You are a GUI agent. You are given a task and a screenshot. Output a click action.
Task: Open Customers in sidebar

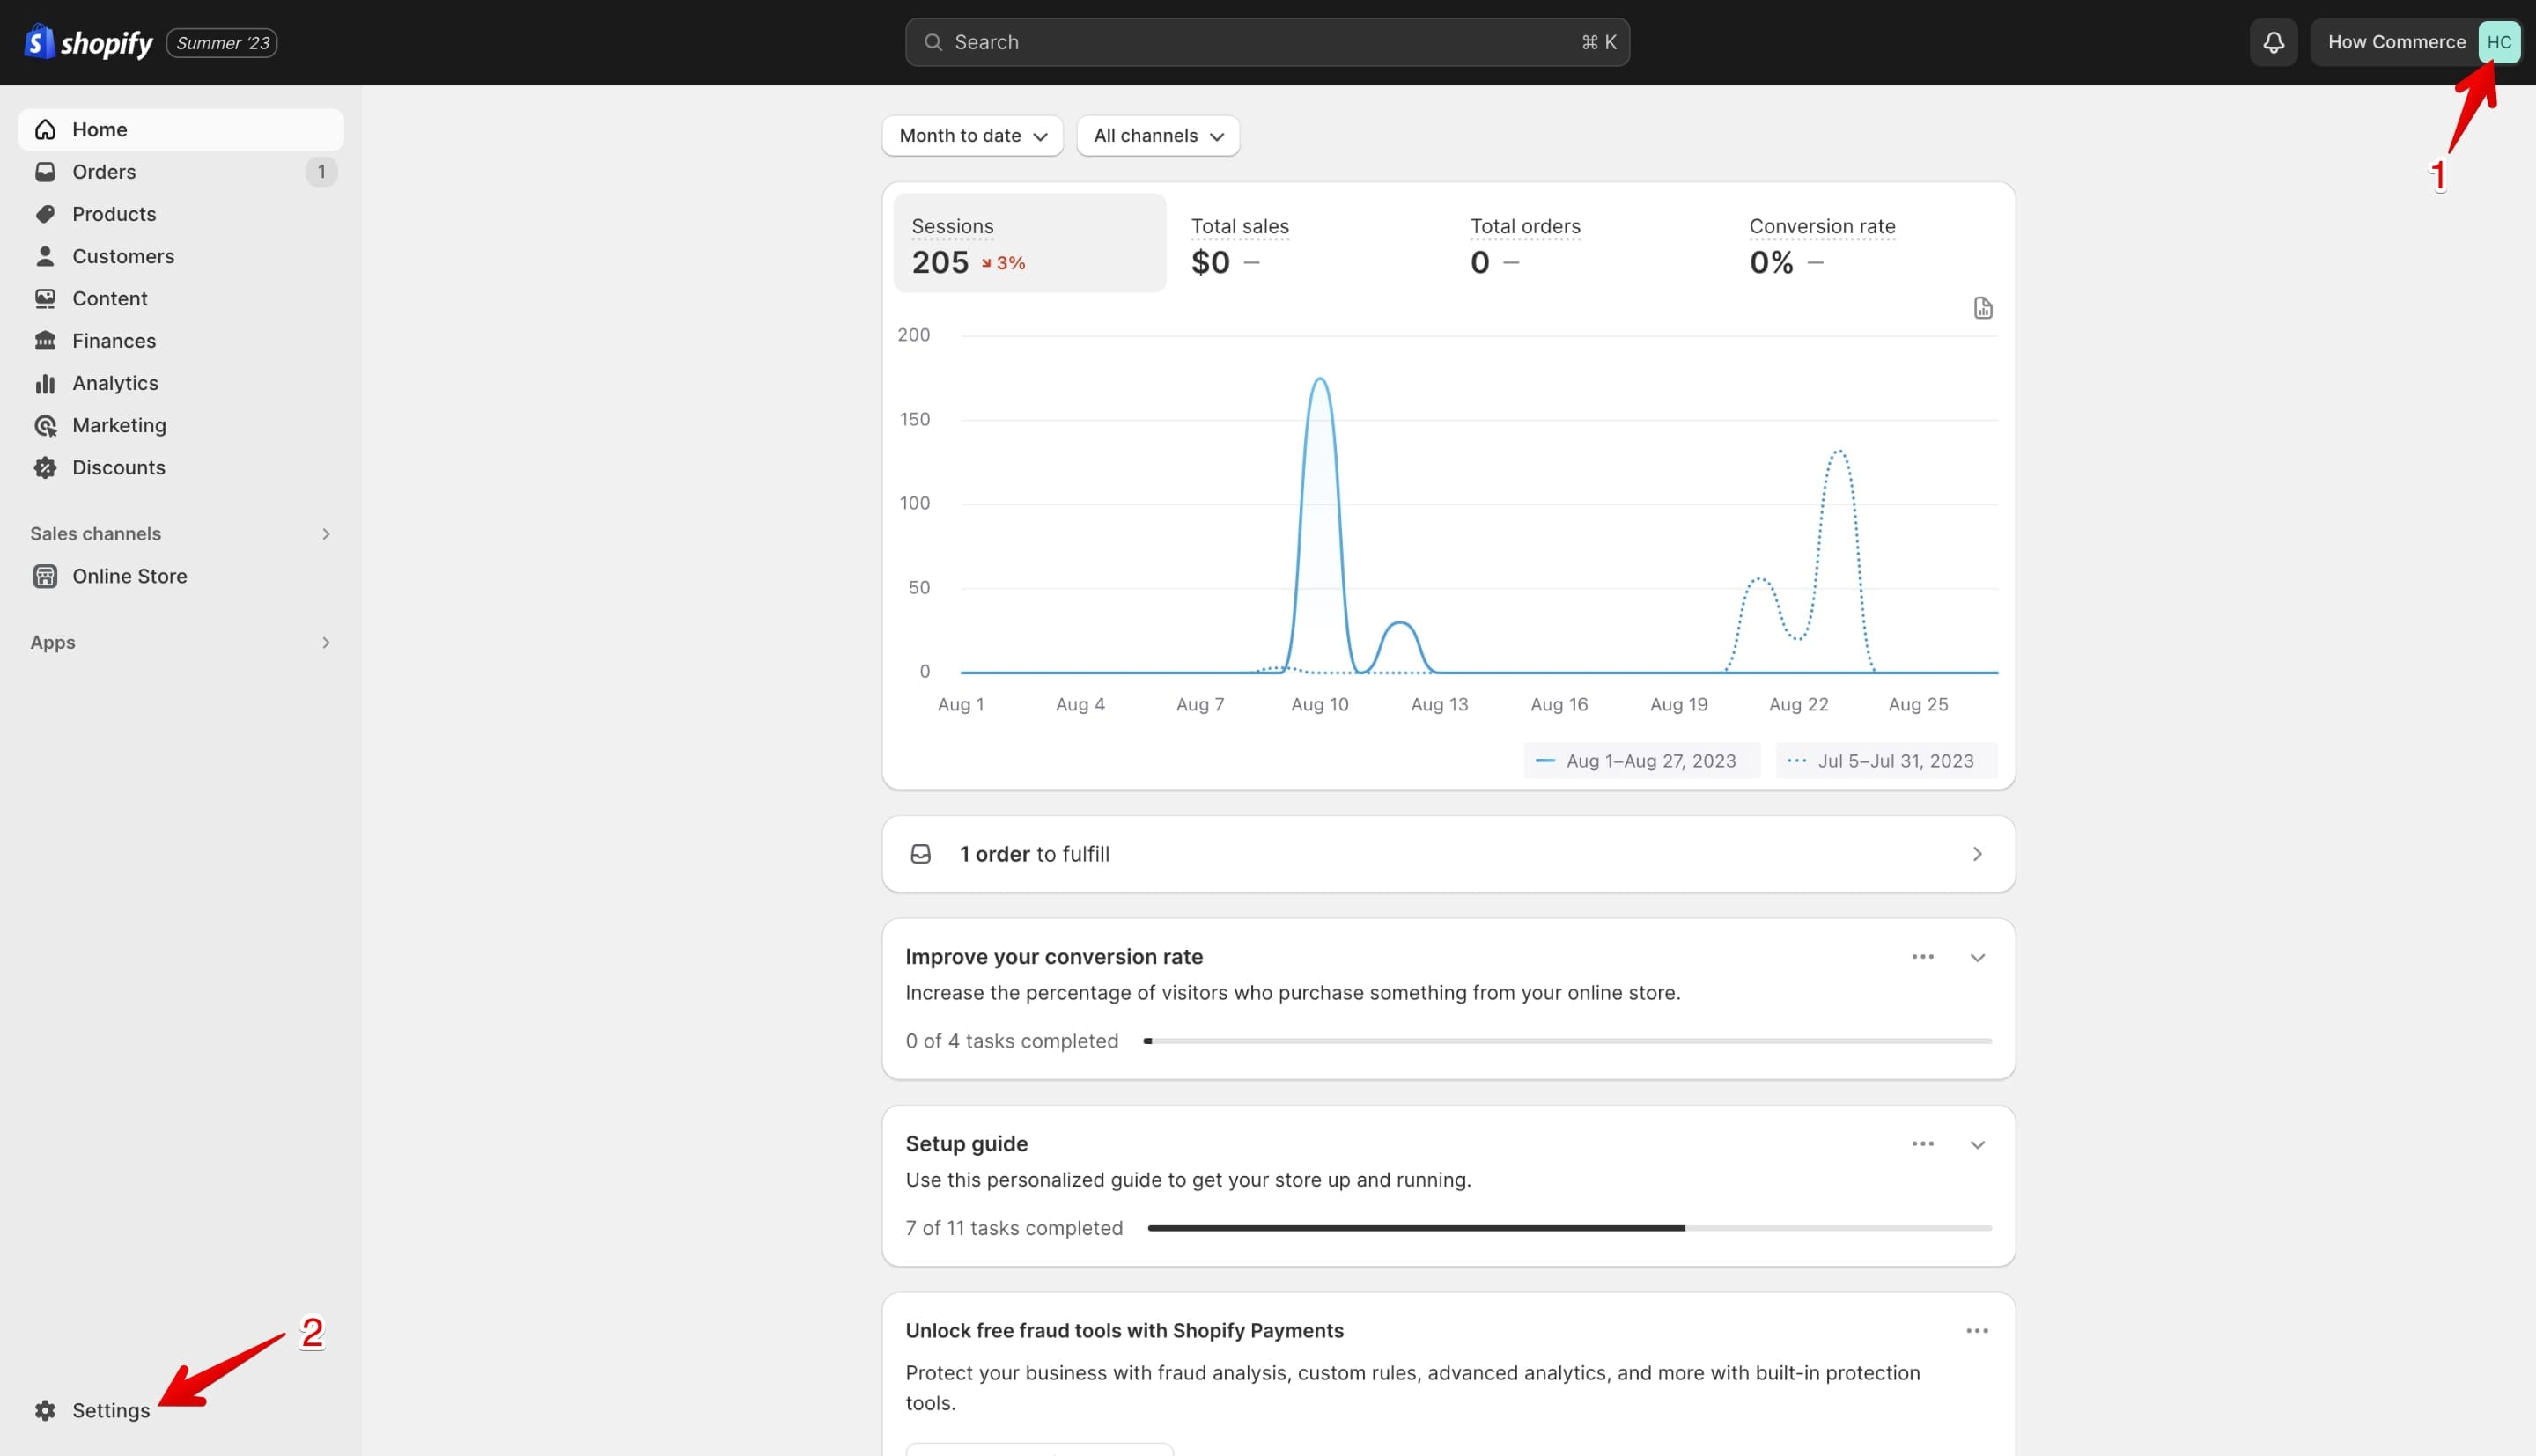181,256
